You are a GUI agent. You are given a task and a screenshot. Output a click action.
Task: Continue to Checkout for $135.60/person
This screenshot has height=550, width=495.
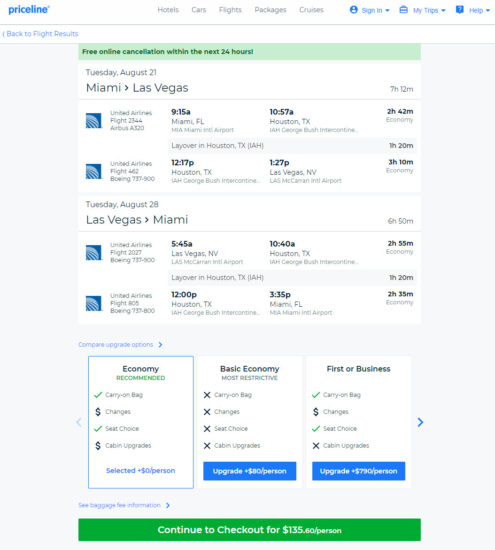tap(249, 530)
